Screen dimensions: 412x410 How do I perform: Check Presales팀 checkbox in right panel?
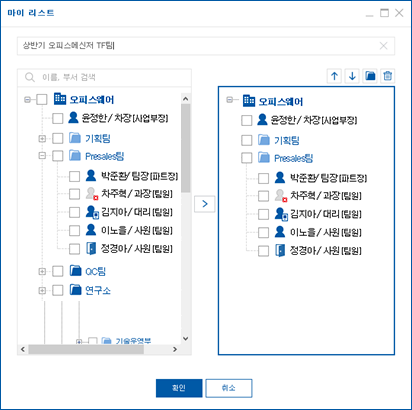tap(247, 158)
